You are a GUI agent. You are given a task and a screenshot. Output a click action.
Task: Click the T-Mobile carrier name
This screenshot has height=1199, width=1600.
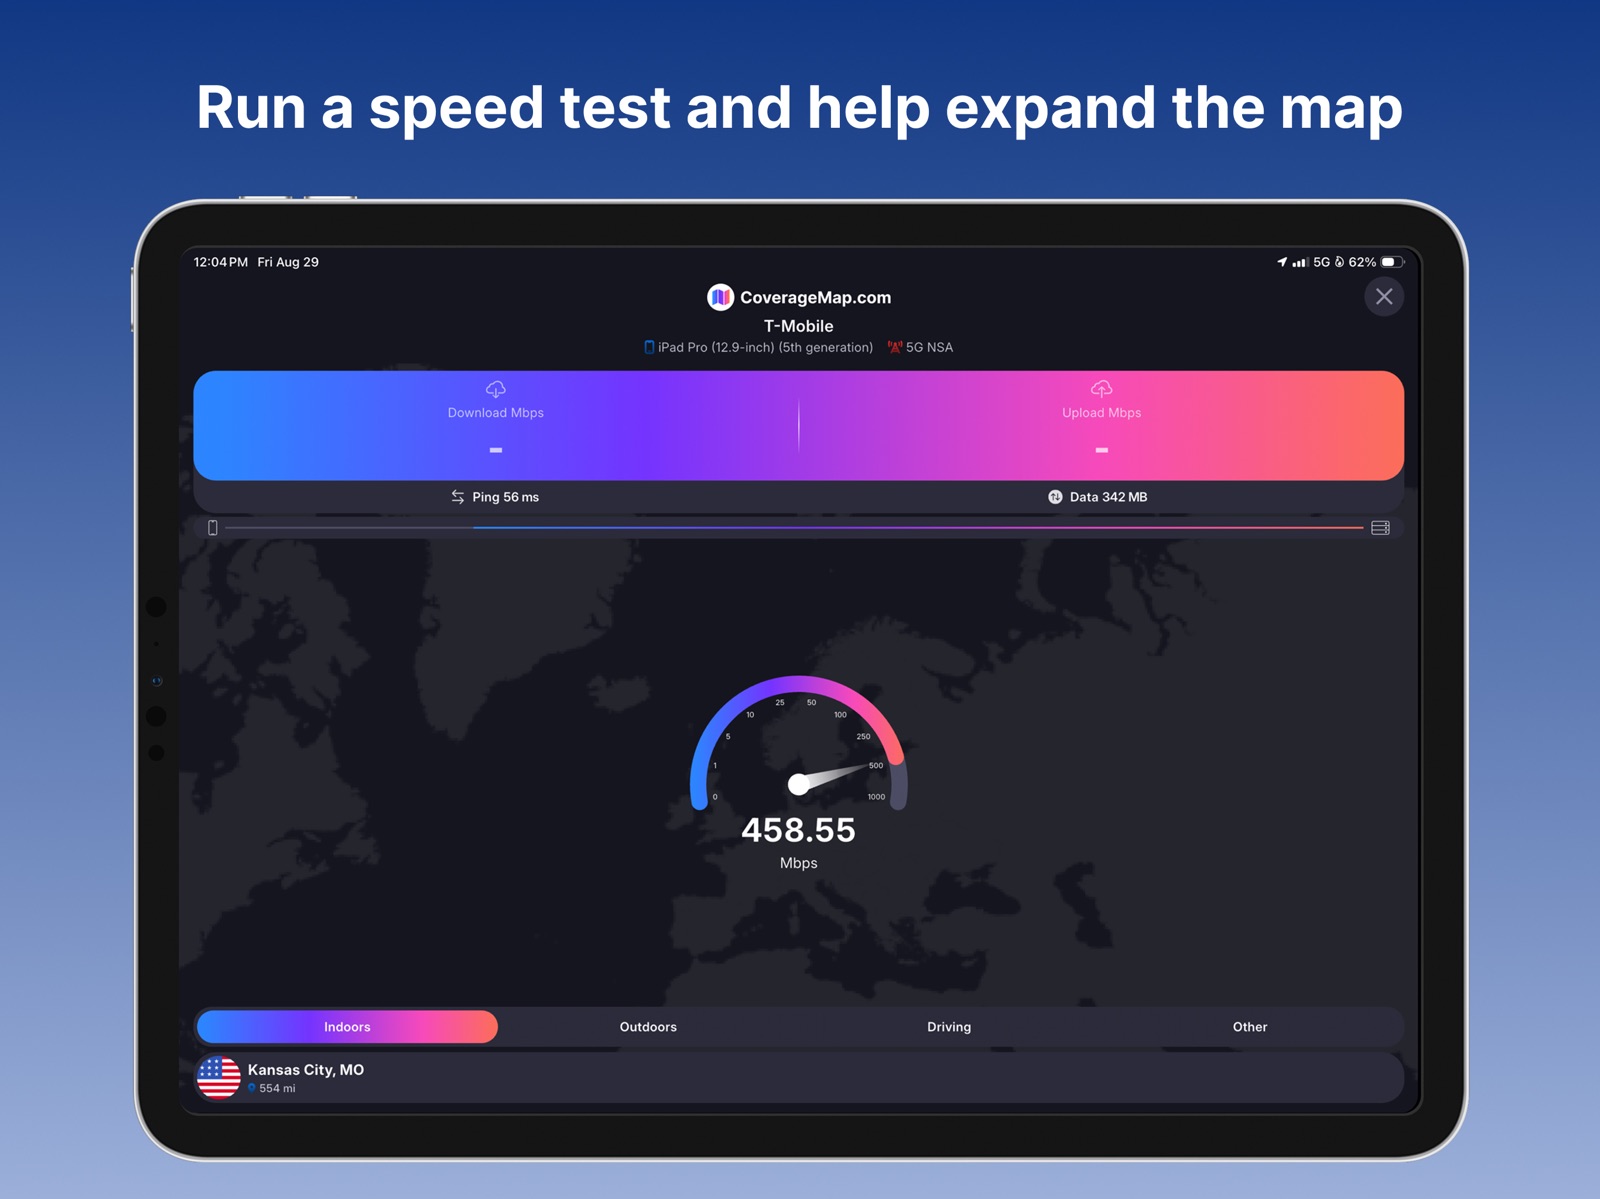pos(799,326)
